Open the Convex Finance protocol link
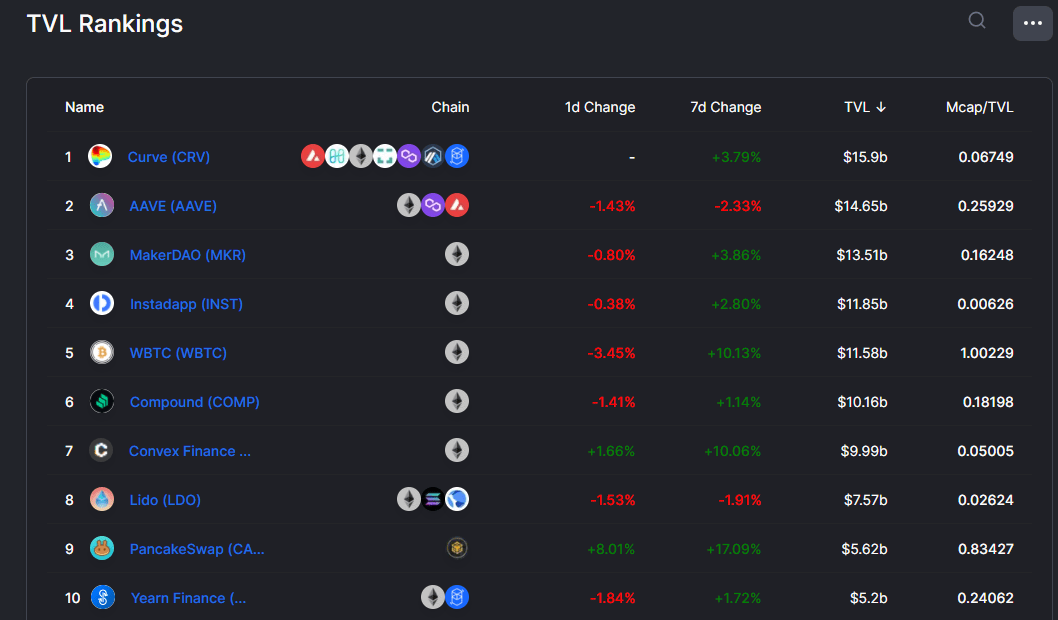Screen dimensions: 1058x620 [x=190, y=451]
